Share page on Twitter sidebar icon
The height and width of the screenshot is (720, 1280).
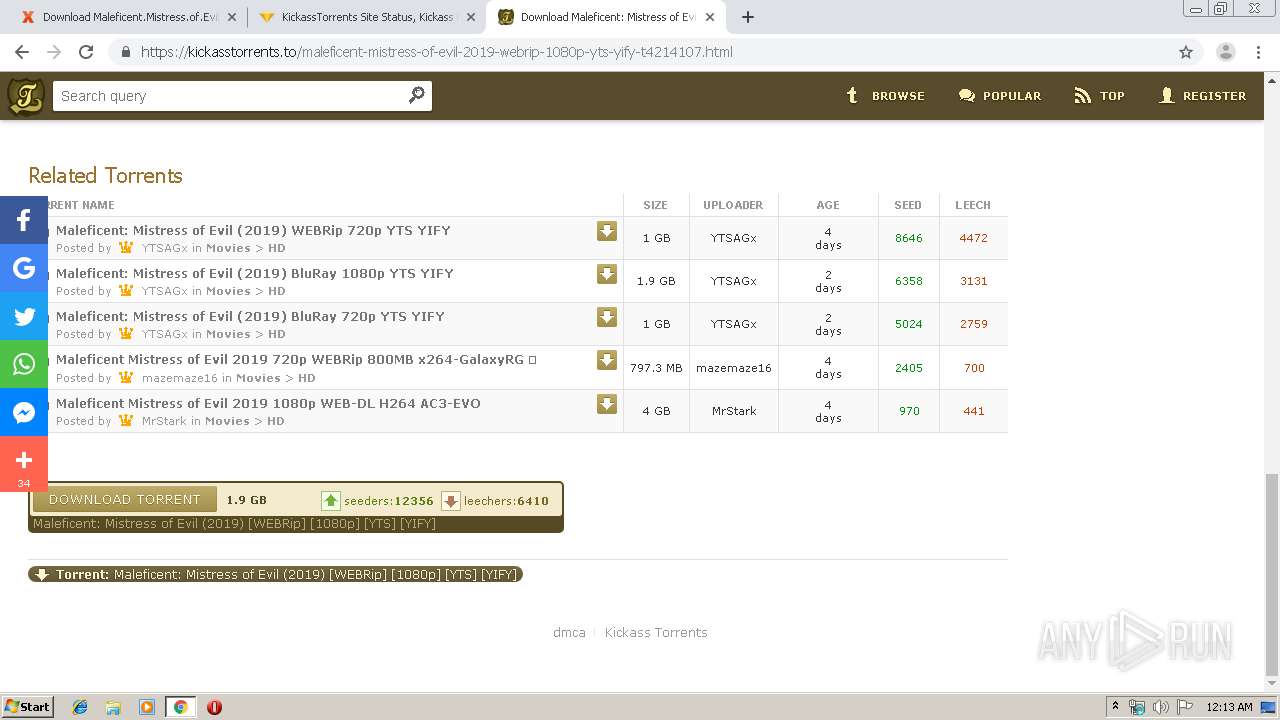tap(24, 316)
